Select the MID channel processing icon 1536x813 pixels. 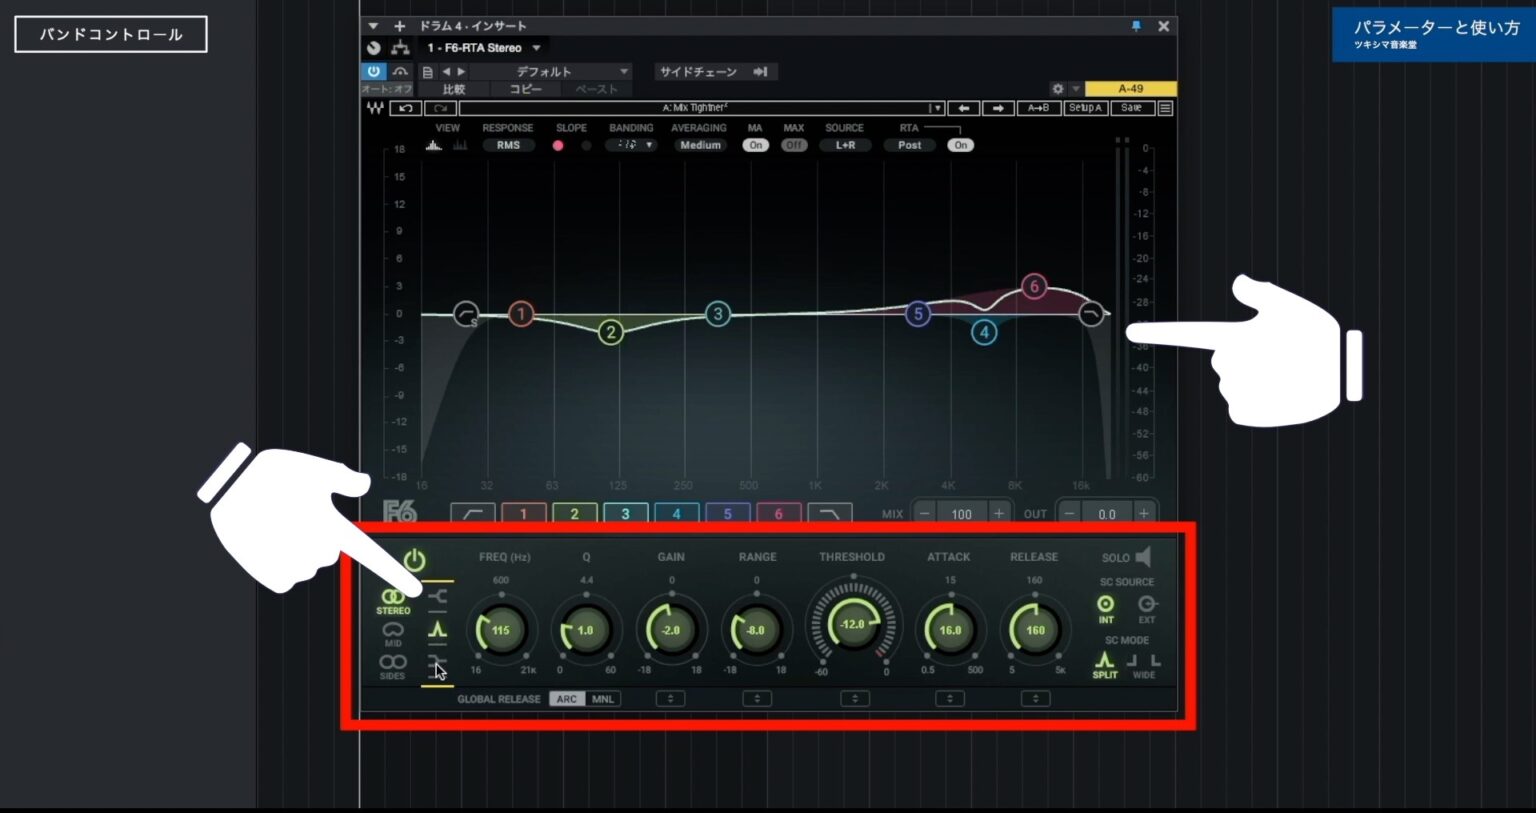(x=393, y=629)
